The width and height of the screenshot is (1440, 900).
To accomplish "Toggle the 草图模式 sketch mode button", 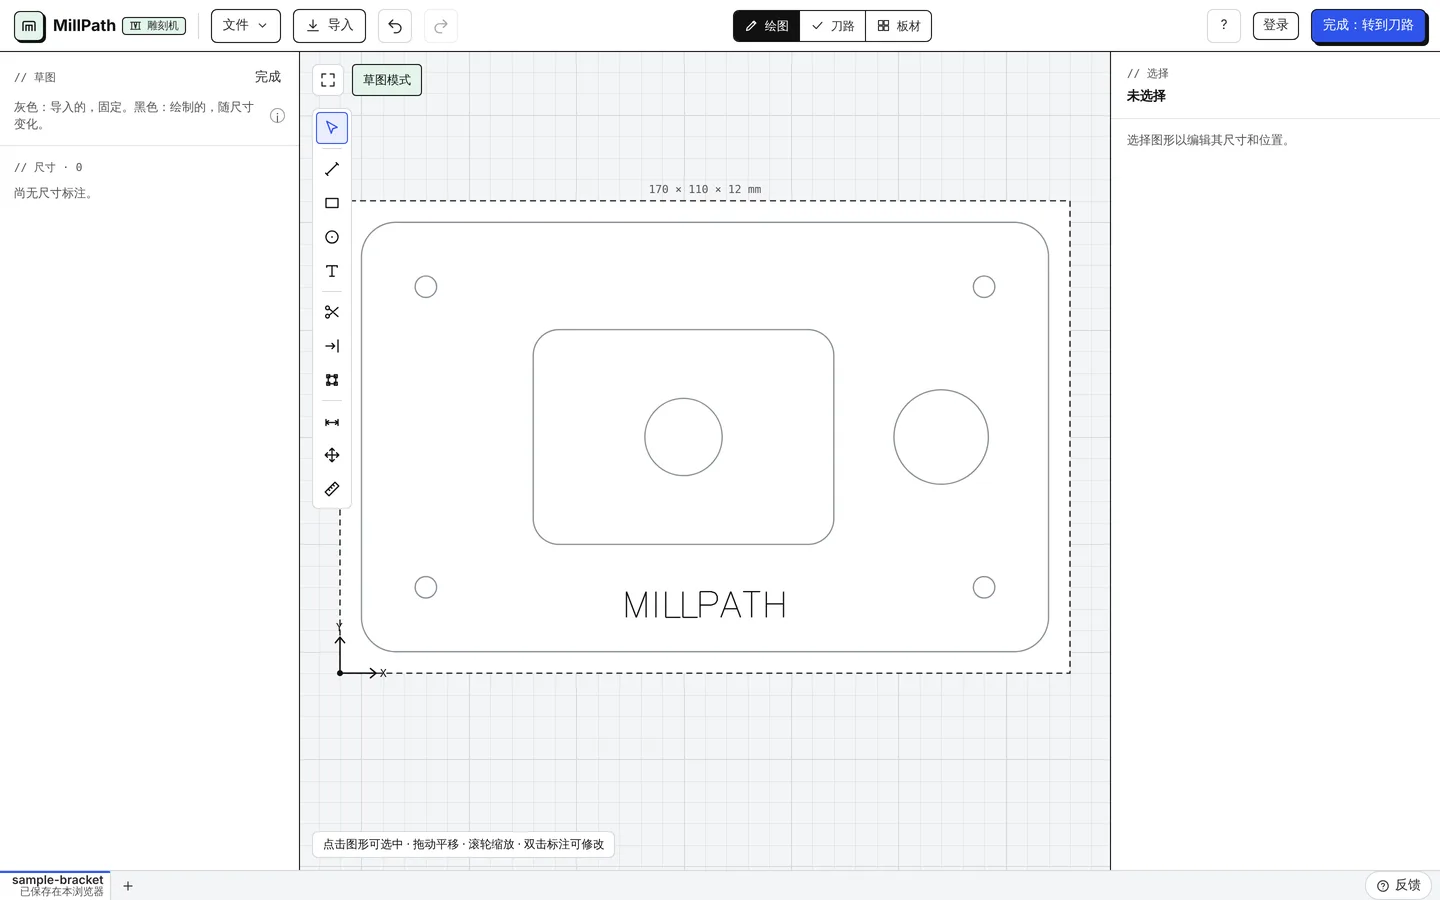I will [387, 80].
